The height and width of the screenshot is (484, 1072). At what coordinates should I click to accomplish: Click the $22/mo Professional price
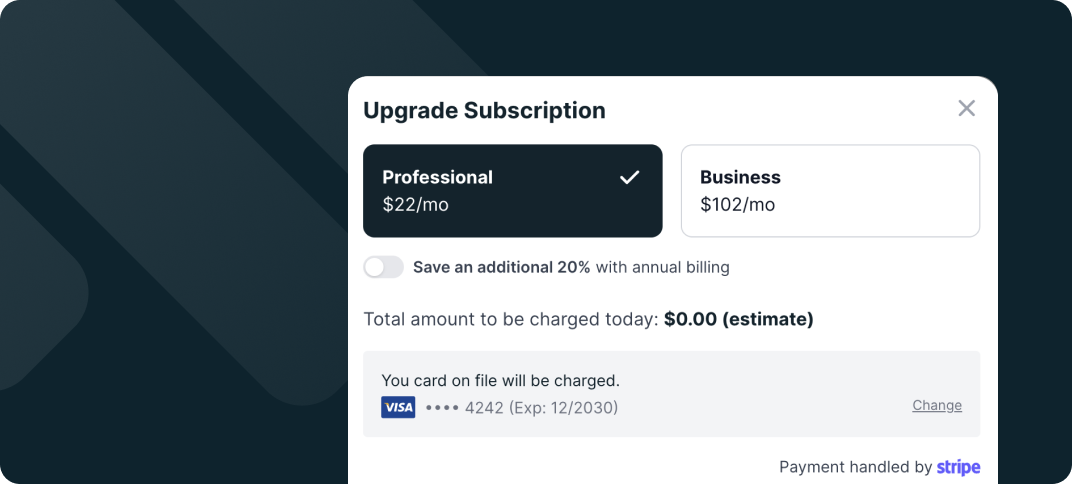tap(415, 205)
